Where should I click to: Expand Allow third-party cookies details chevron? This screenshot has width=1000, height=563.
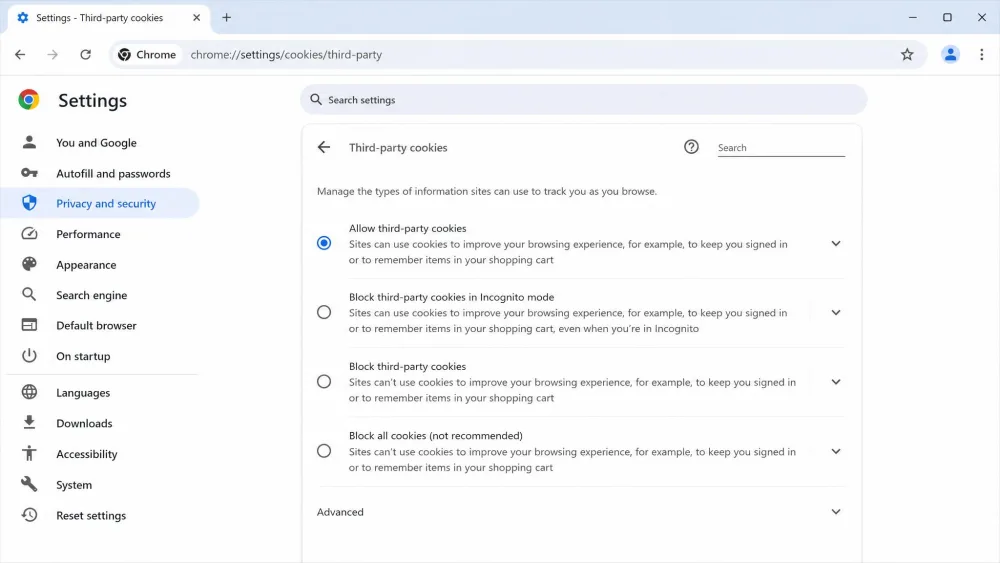pyautogui.click(x=835, y=244)
